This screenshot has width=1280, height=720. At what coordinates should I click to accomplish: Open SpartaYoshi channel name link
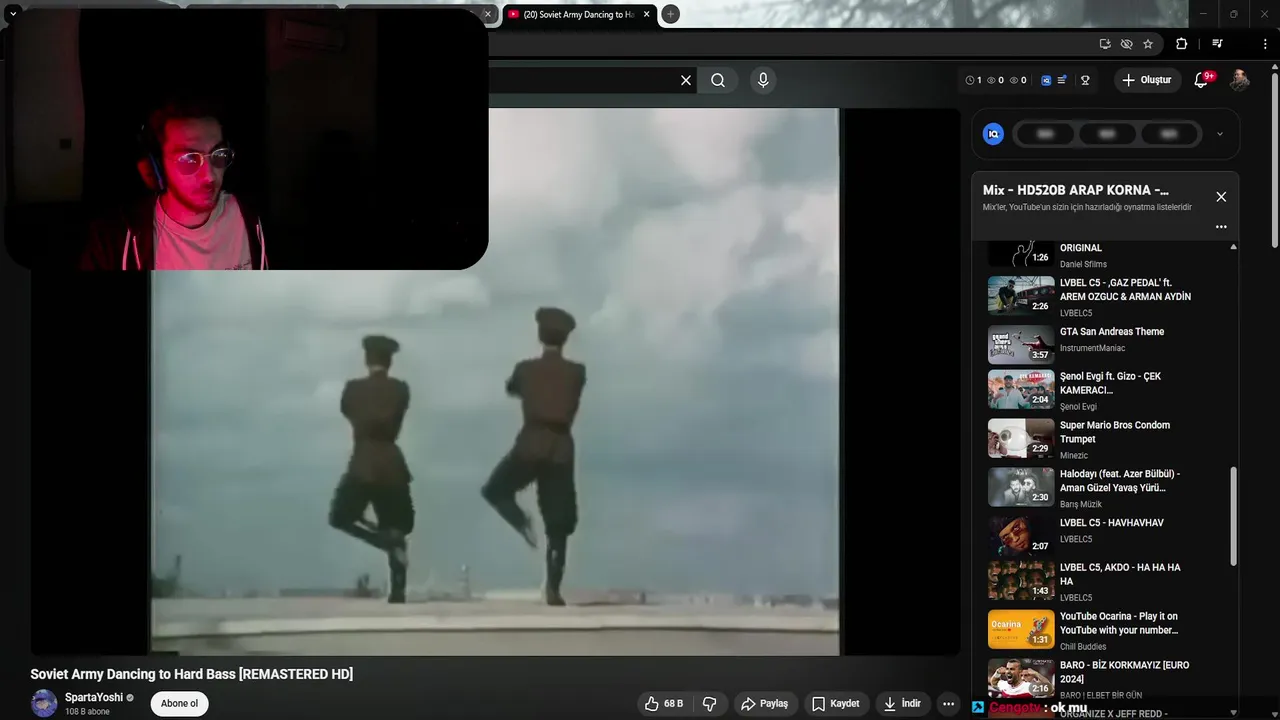[94, 698]
